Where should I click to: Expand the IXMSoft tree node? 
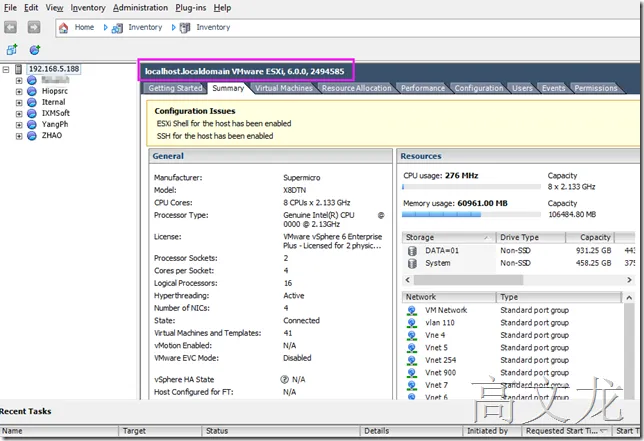(19, 114)
